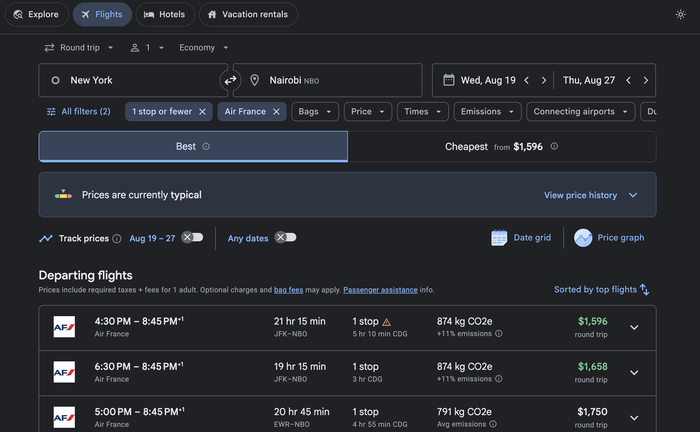The height and width of the screenshot is (432, 700).
Task: Open the Price graph
Action: point(609,238)
